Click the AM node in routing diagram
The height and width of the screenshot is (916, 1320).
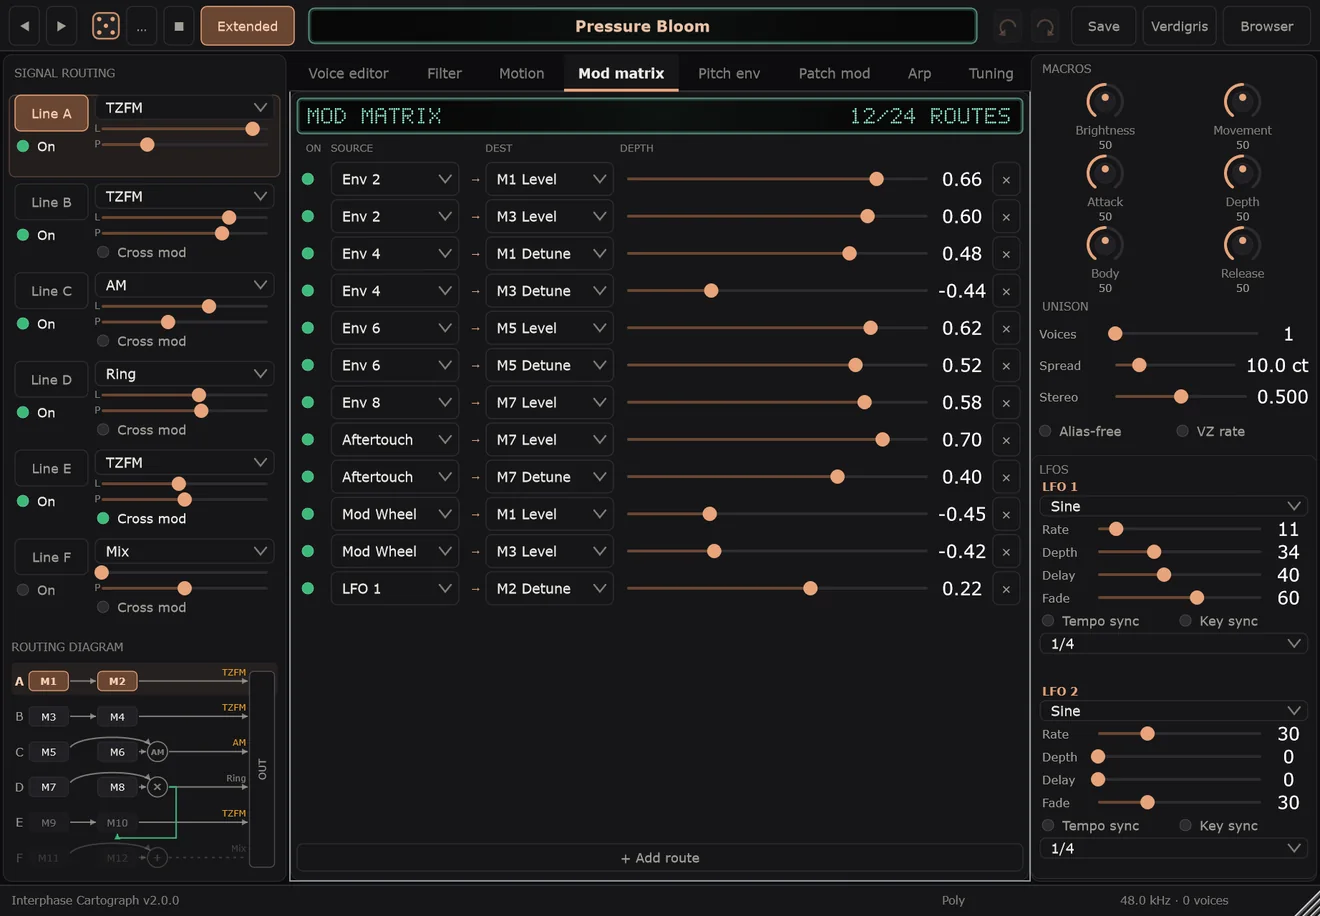pyautogui.click(x=157, y=752)
